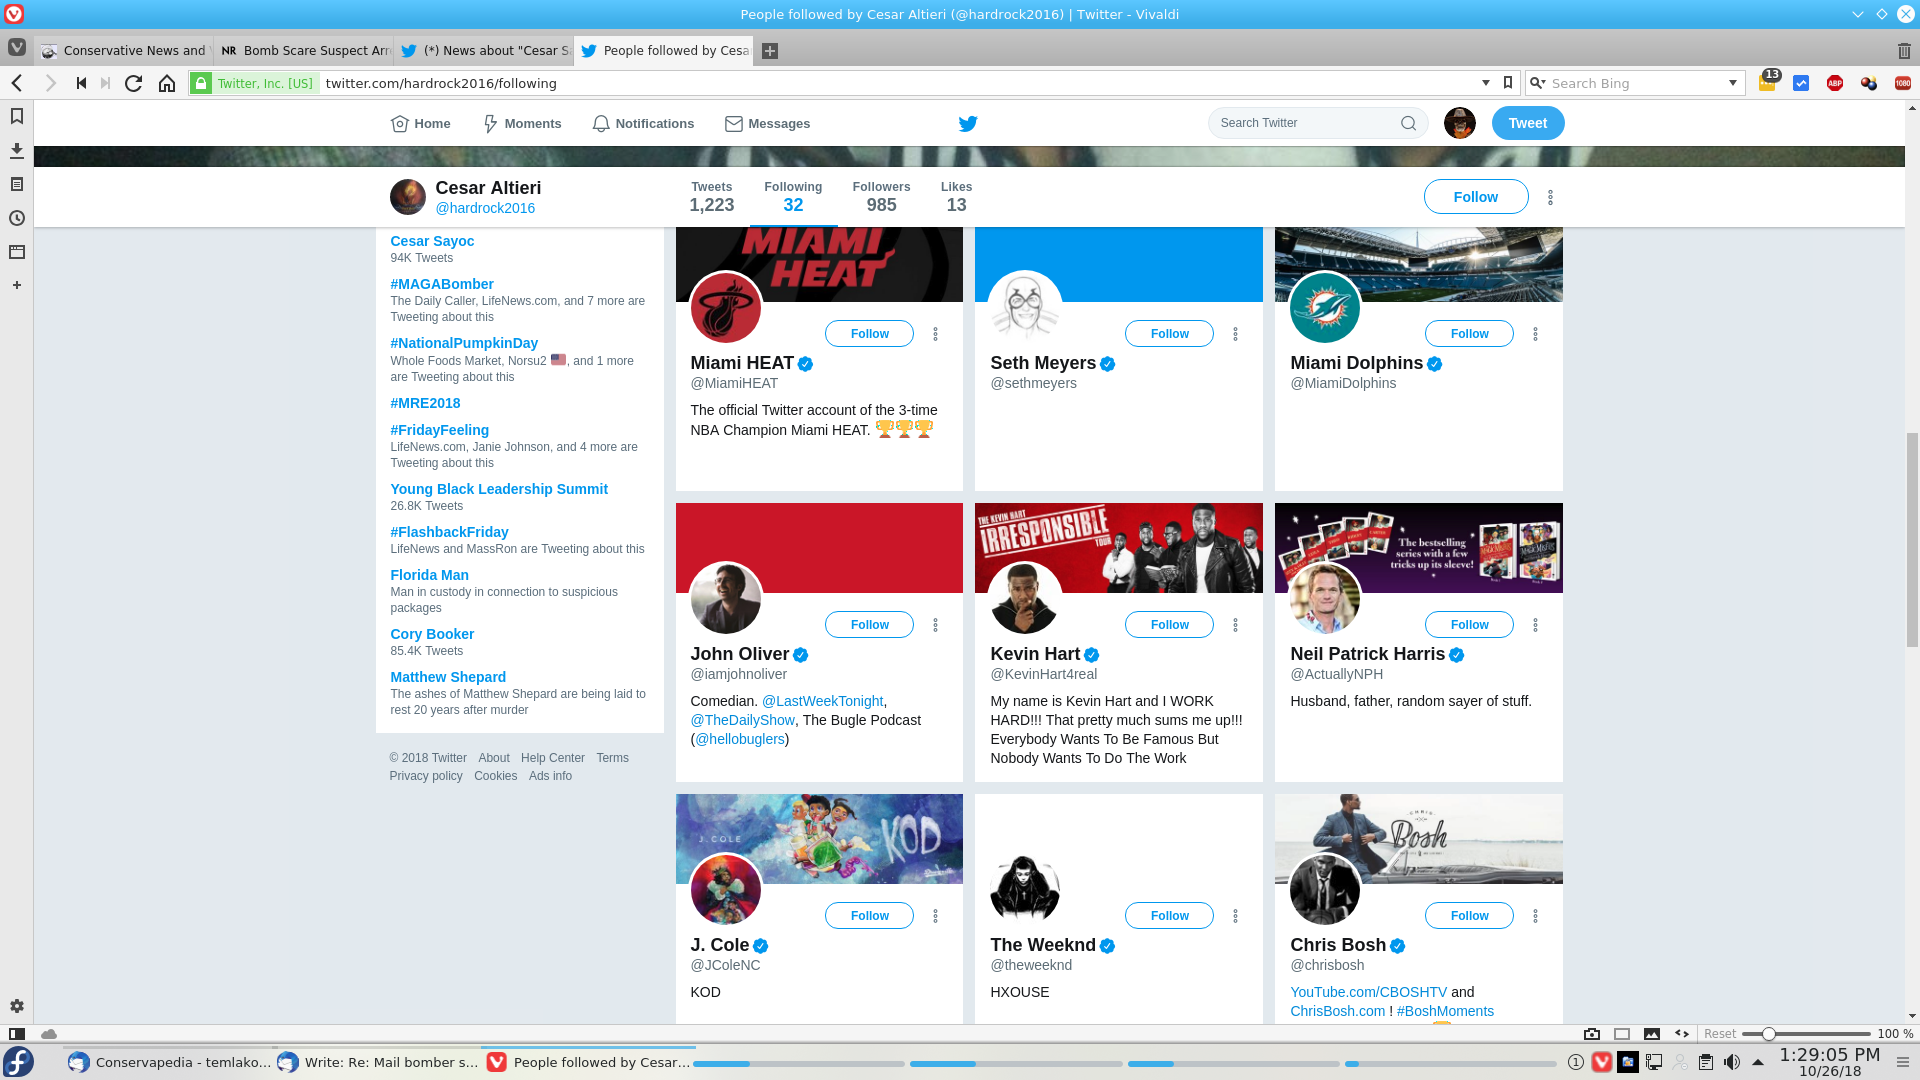Go back with the browser back arrow

tap(17, 83)
